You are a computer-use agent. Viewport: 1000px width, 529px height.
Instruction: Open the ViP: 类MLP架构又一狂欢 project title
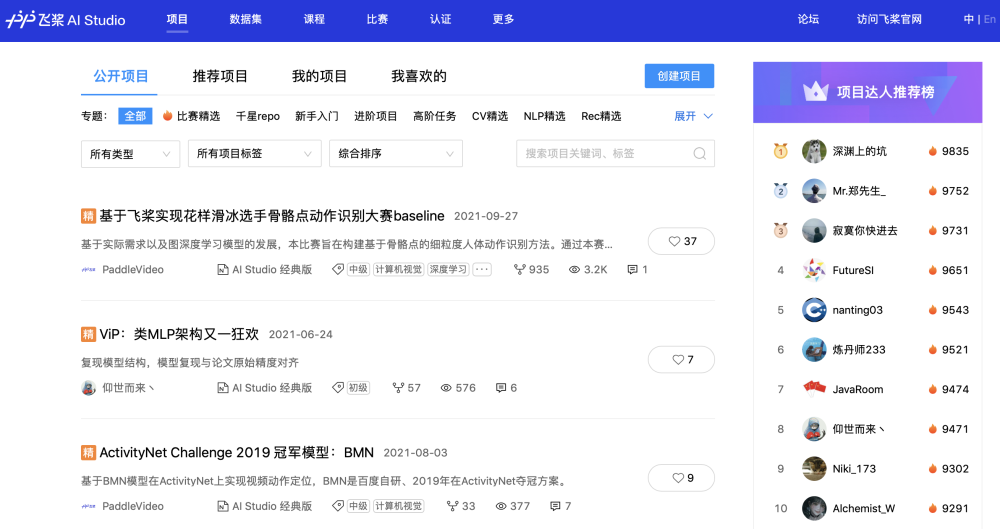[179, 334]
